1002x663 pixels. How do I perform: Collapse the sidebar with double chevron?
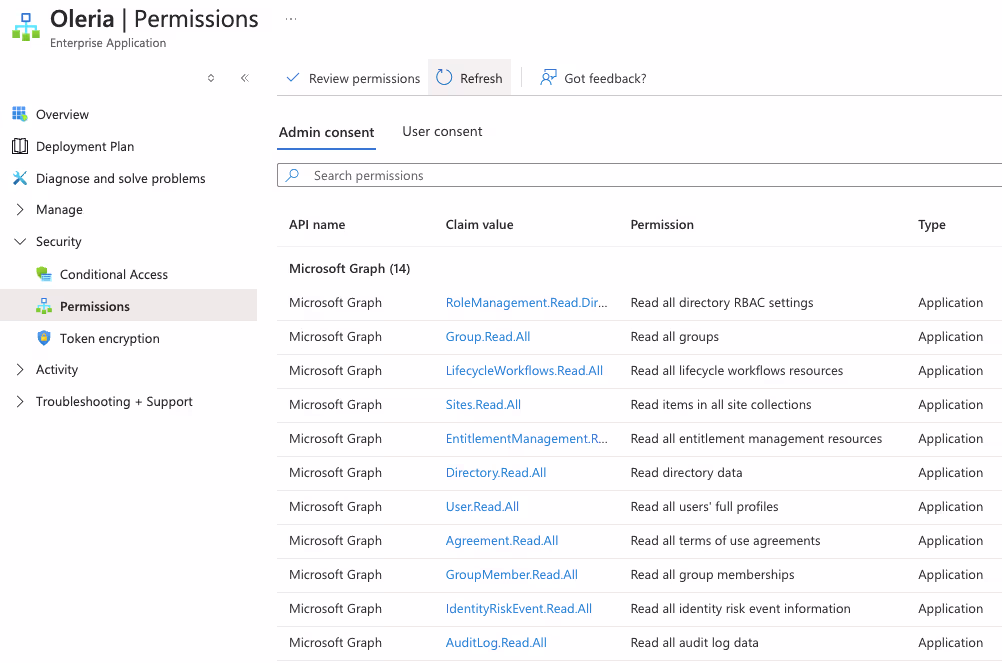point(245,78)
